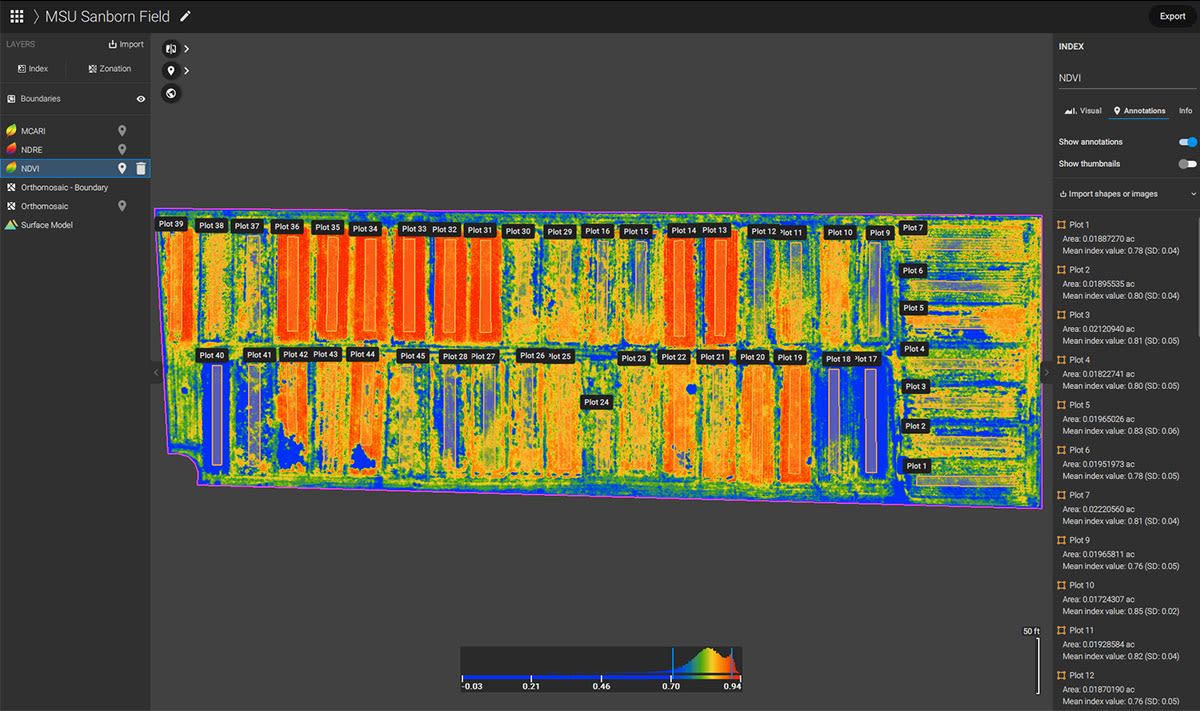This screenshot has height=711, width=1200.
Task: Hide the Boundaries layer
Action: coord(139,98)
